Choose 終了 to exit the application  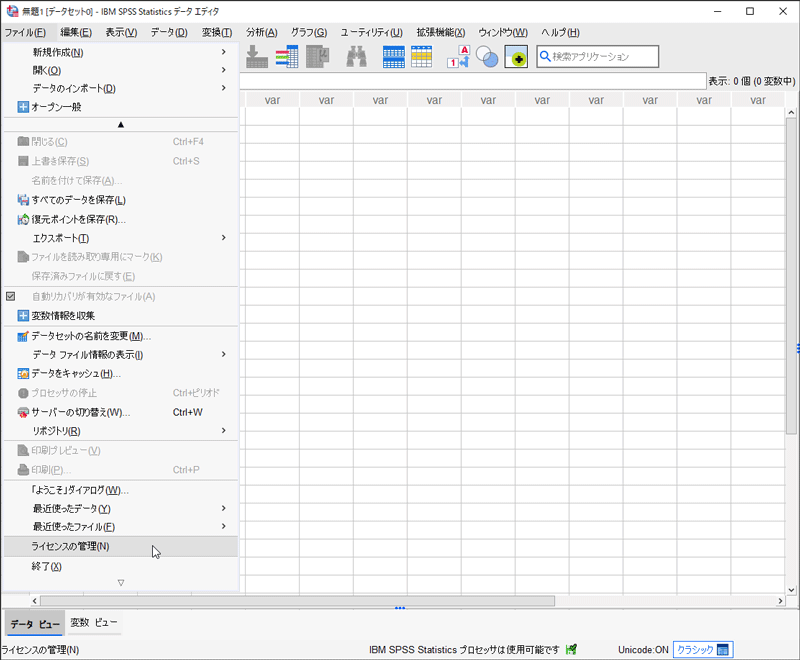coord(47,566)
